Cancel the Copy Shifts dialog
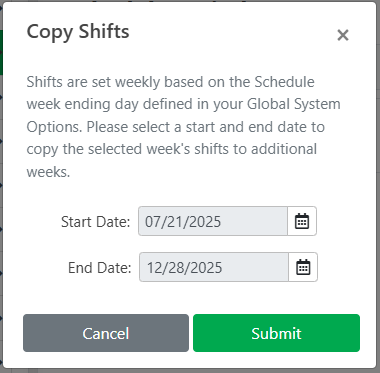The height and width of the screenshot is (373, 380). click(106, 333)
